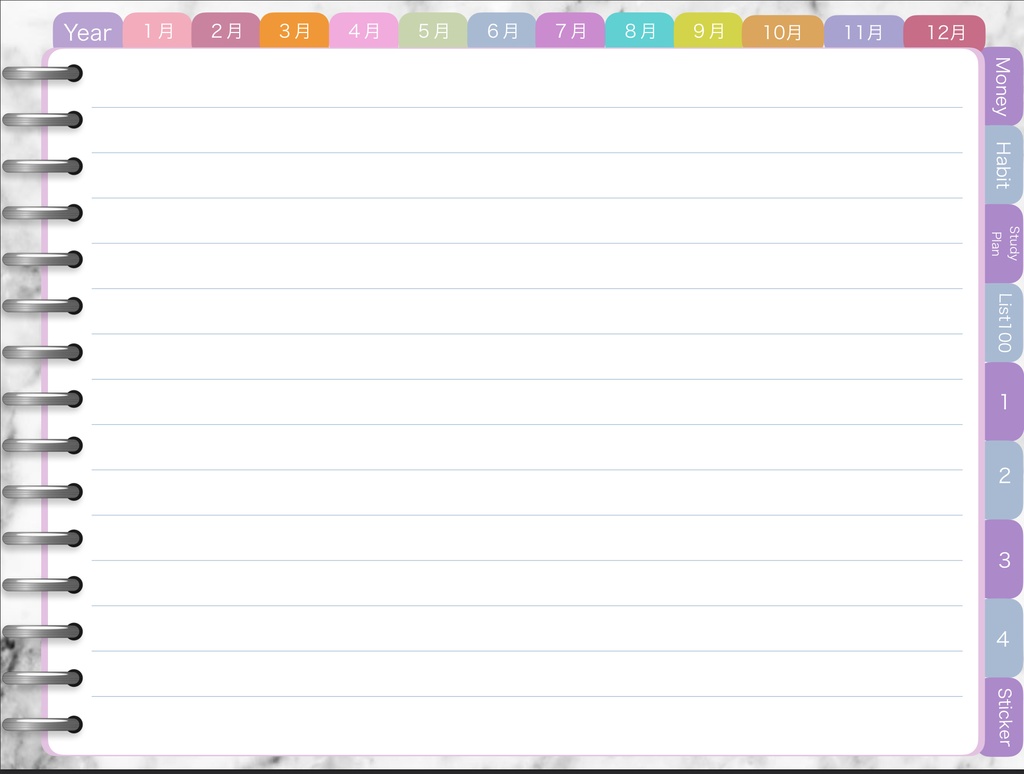Go to the teal 8月 tab

click(639, 31)
